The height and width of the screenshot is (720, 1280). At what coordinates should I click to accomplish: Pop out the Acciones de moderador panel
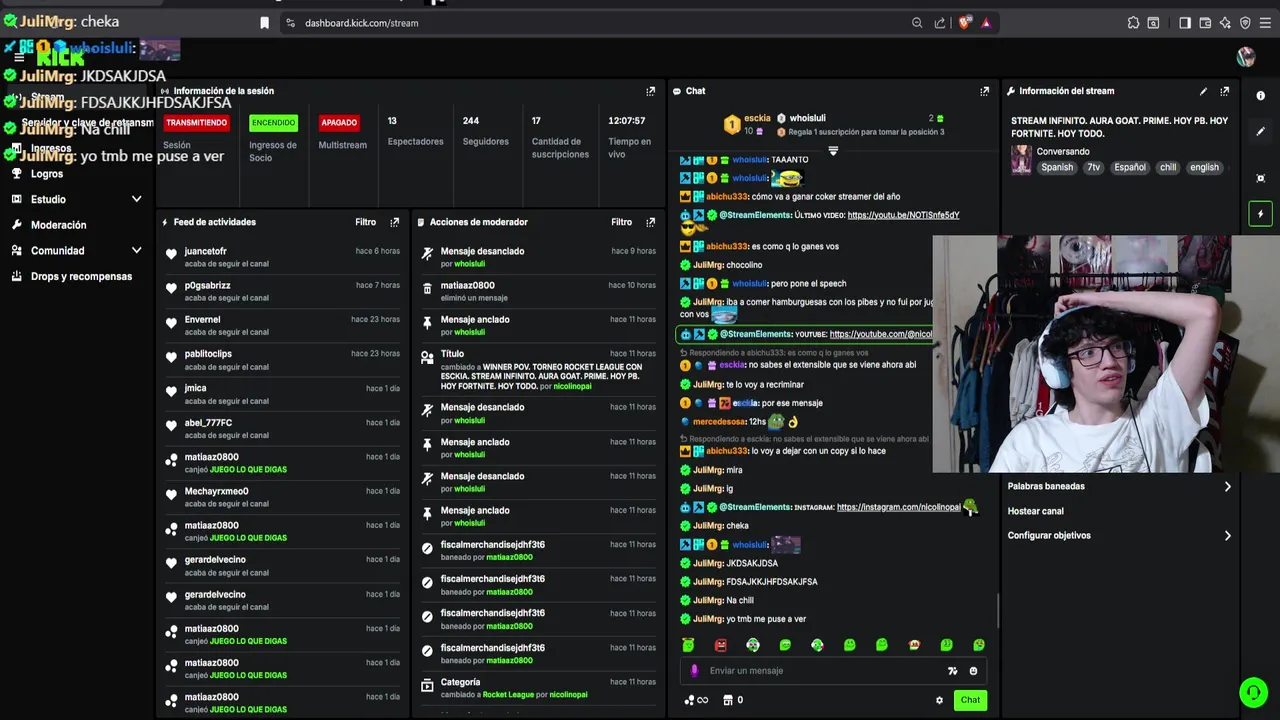(650, 222)
